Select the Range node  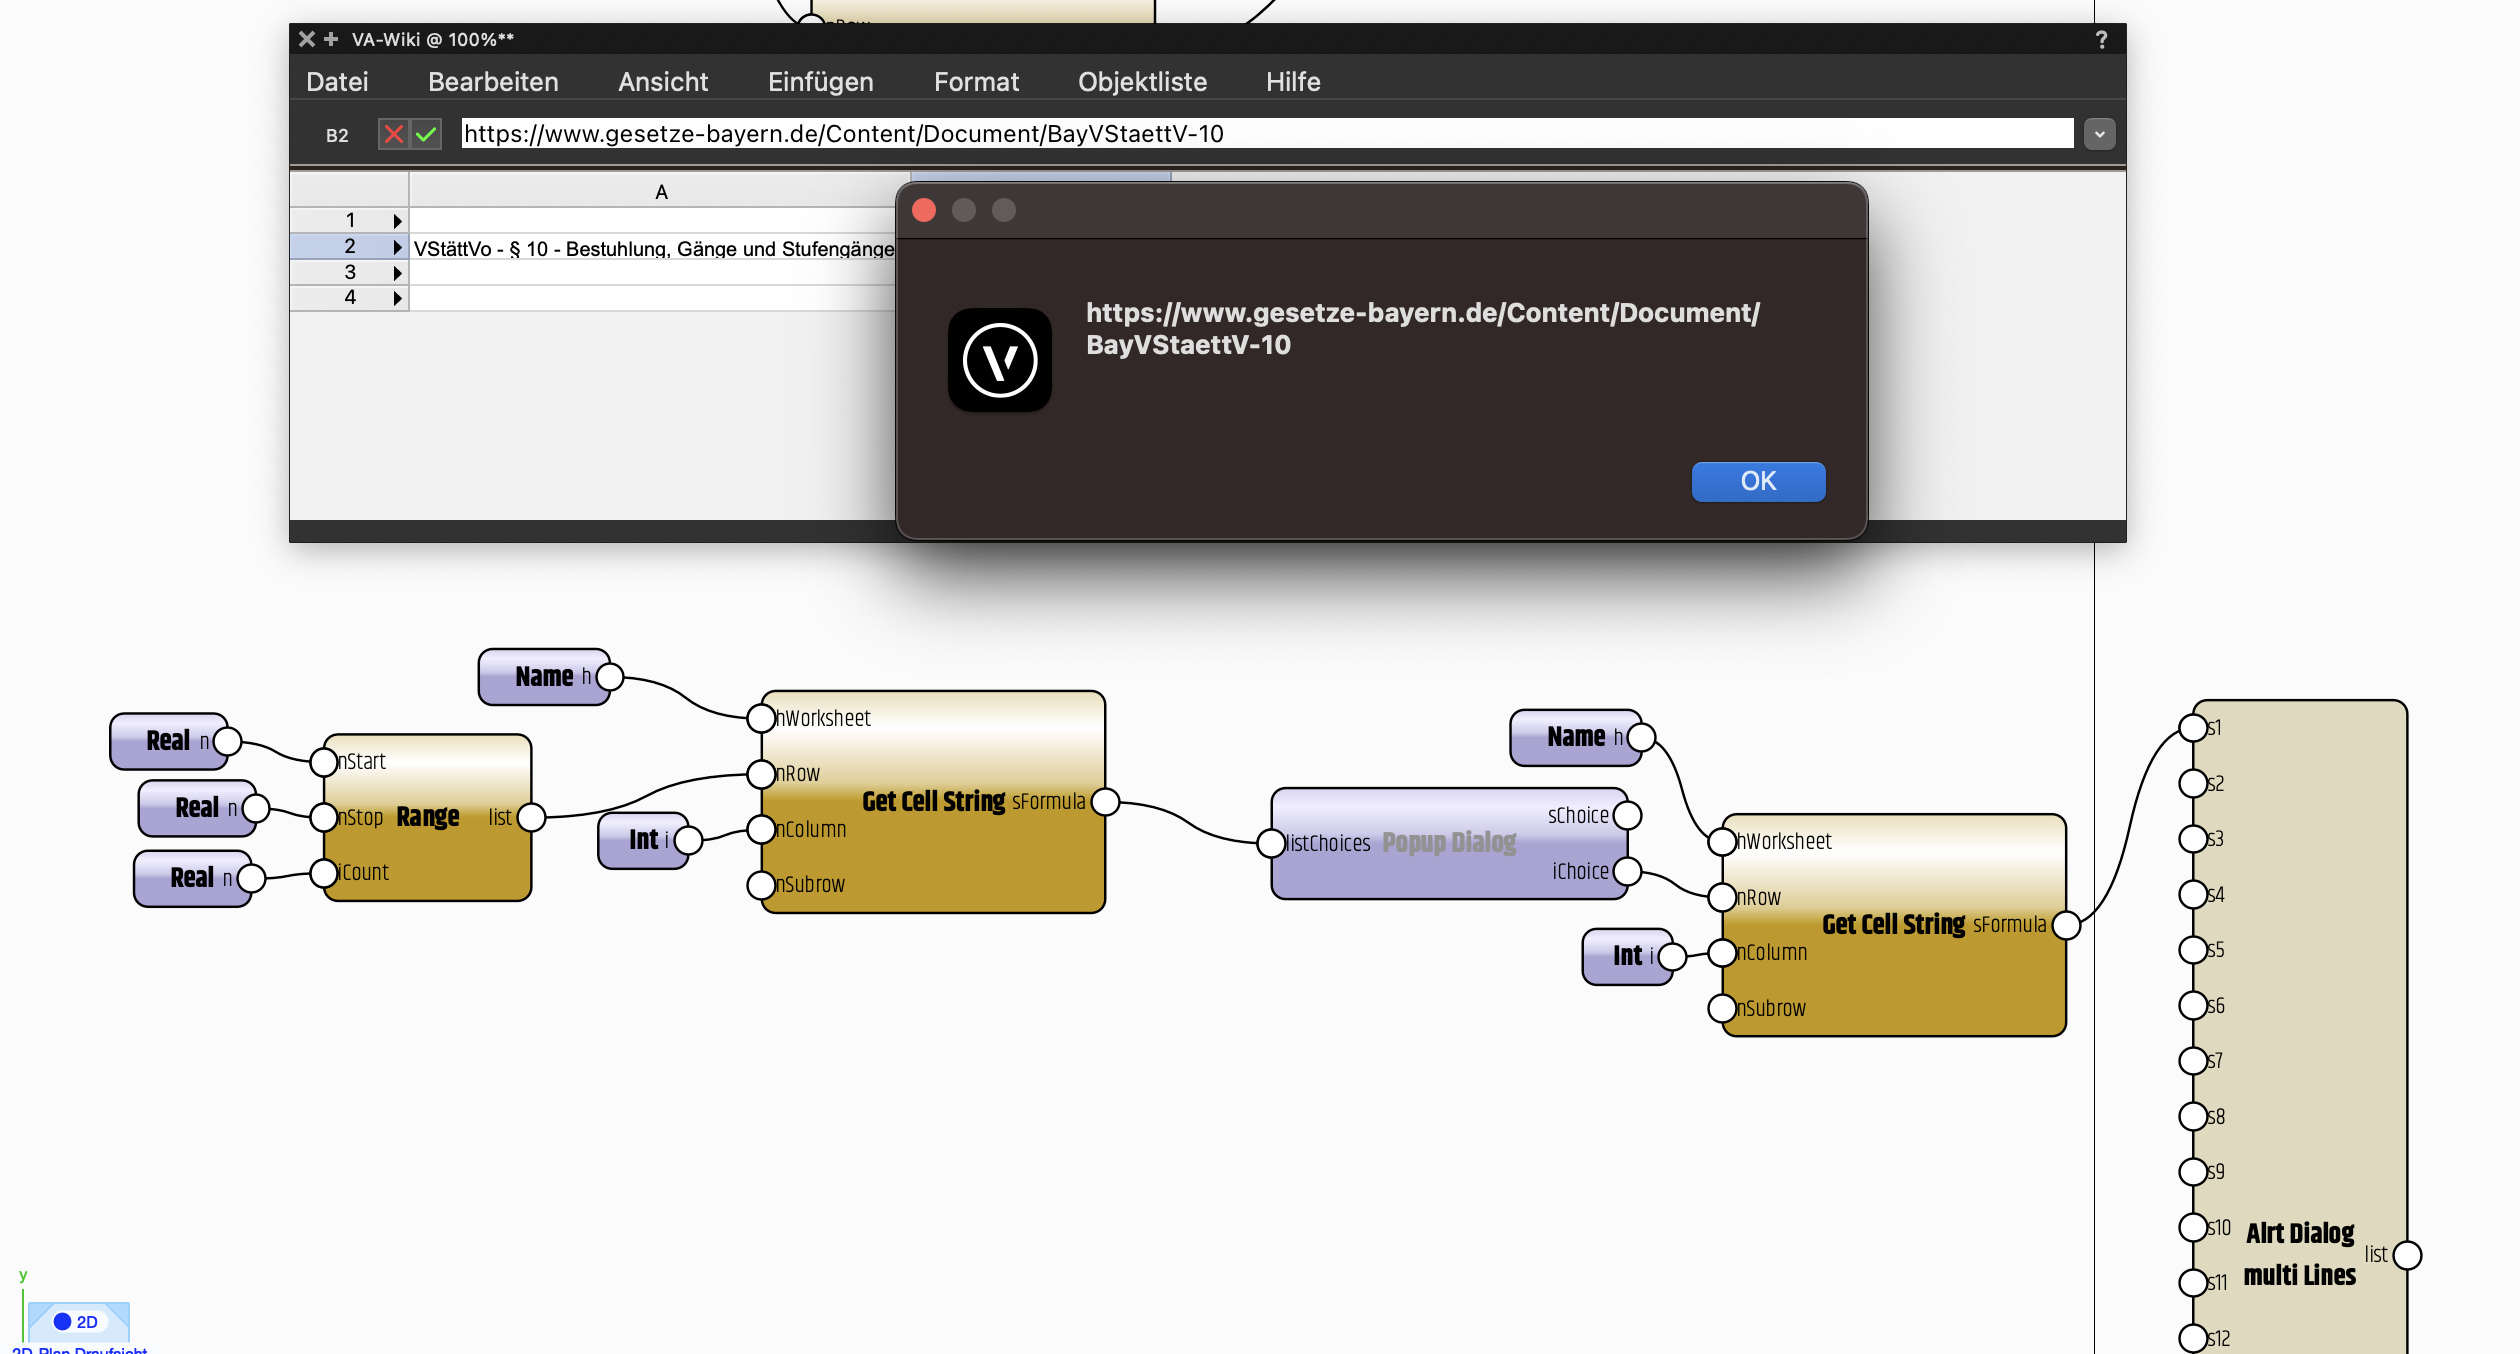[x=427, y=817]
